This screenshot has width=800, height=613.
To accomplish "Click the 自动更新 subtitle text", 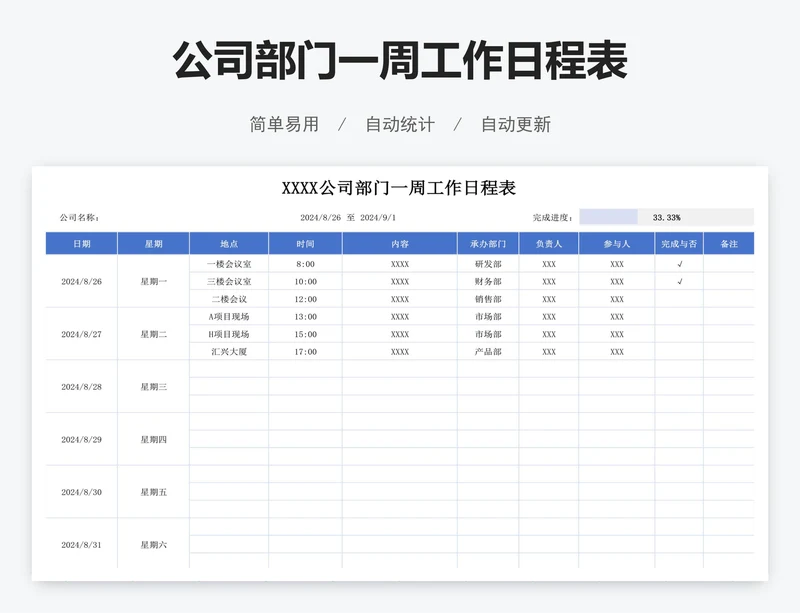I will (x=516, y=124).
